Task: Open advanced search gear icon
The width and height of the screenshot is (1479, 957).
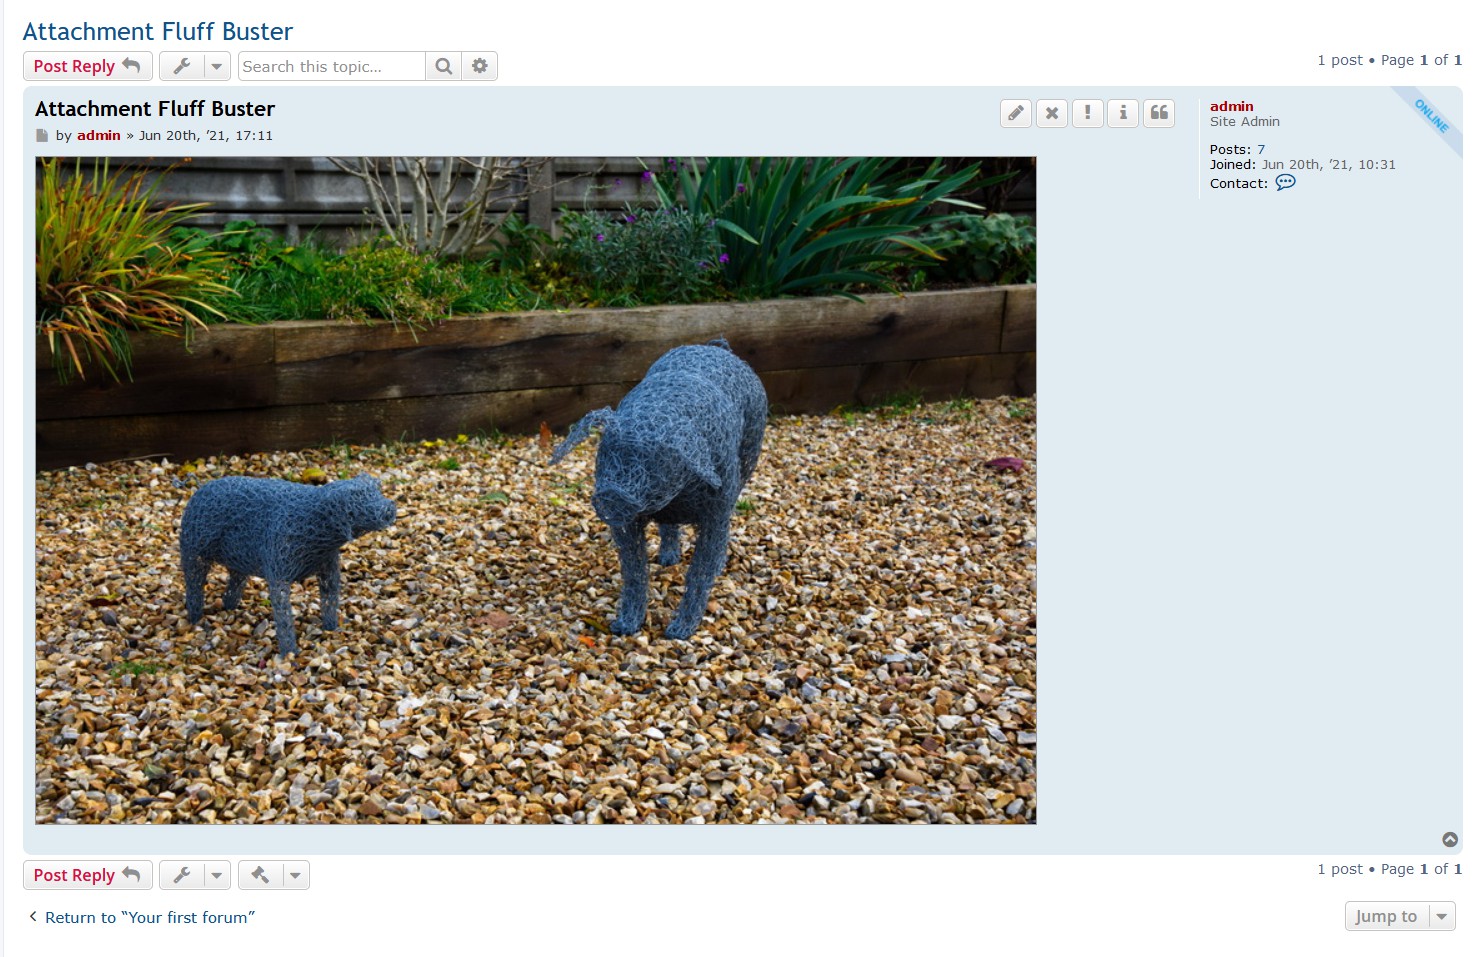Action: click(480, 66)
